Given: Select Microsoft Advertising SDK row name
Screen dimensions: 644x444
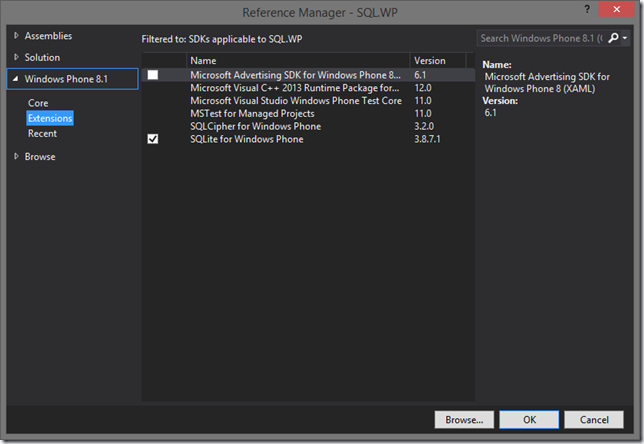Looking at the screenshot, I should [295, 75].
